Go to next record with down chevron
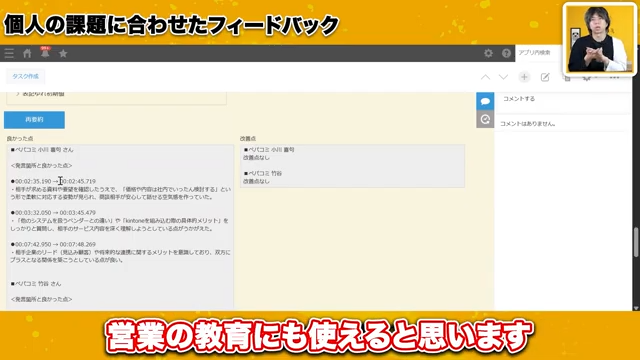This screenshot has width=640, height=360. click(503, 77)
